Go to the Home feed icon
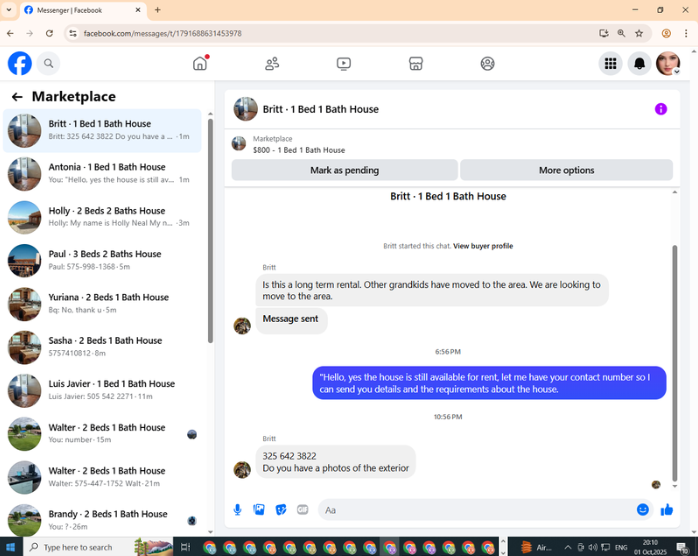The height and width of the screenshot is (556, 698). click(200, 64)
